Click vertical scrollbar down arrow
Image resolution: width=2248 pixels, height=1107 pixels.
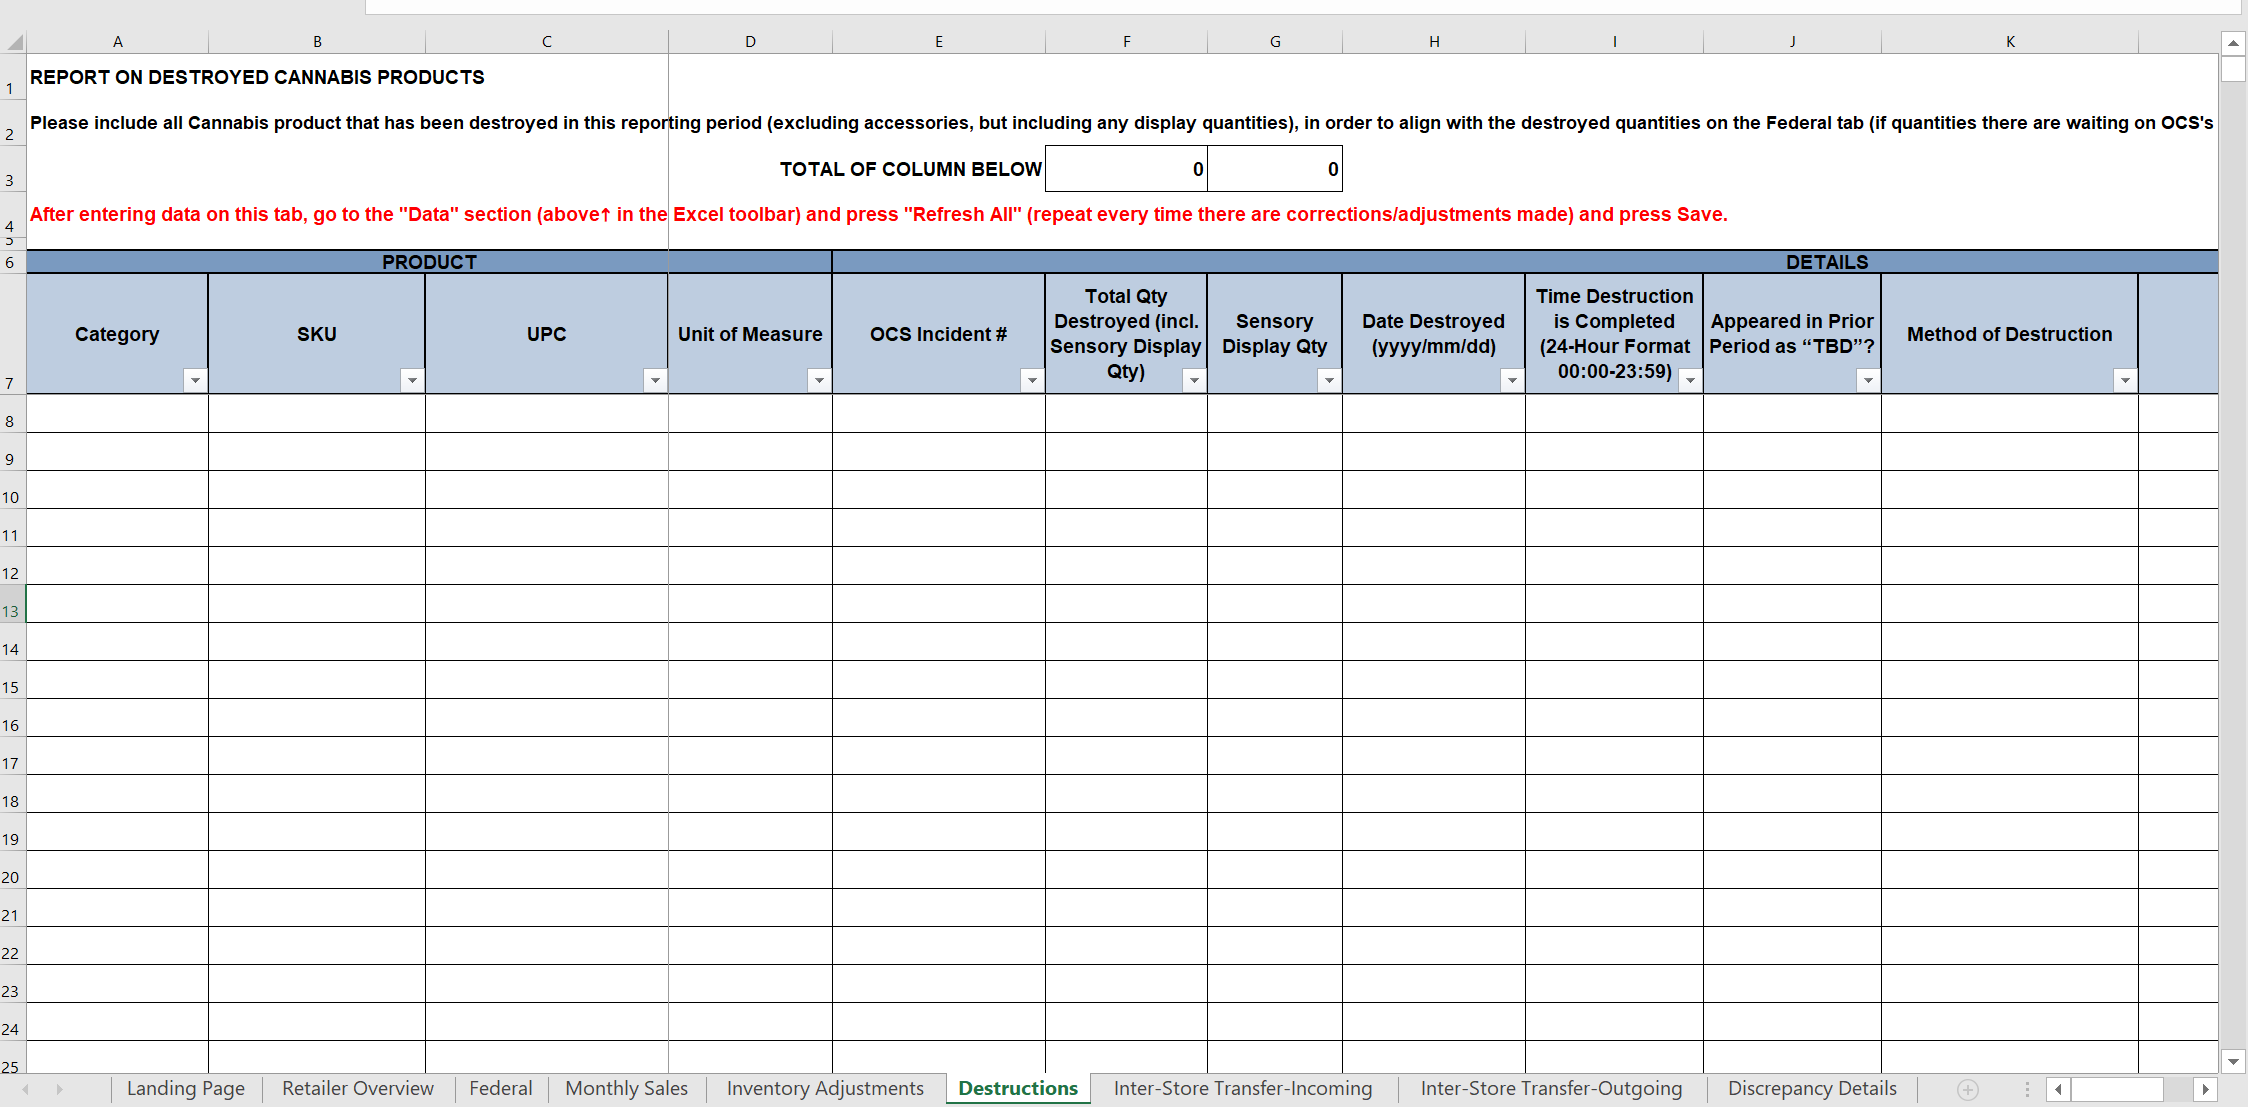tap(2232, 1061)
